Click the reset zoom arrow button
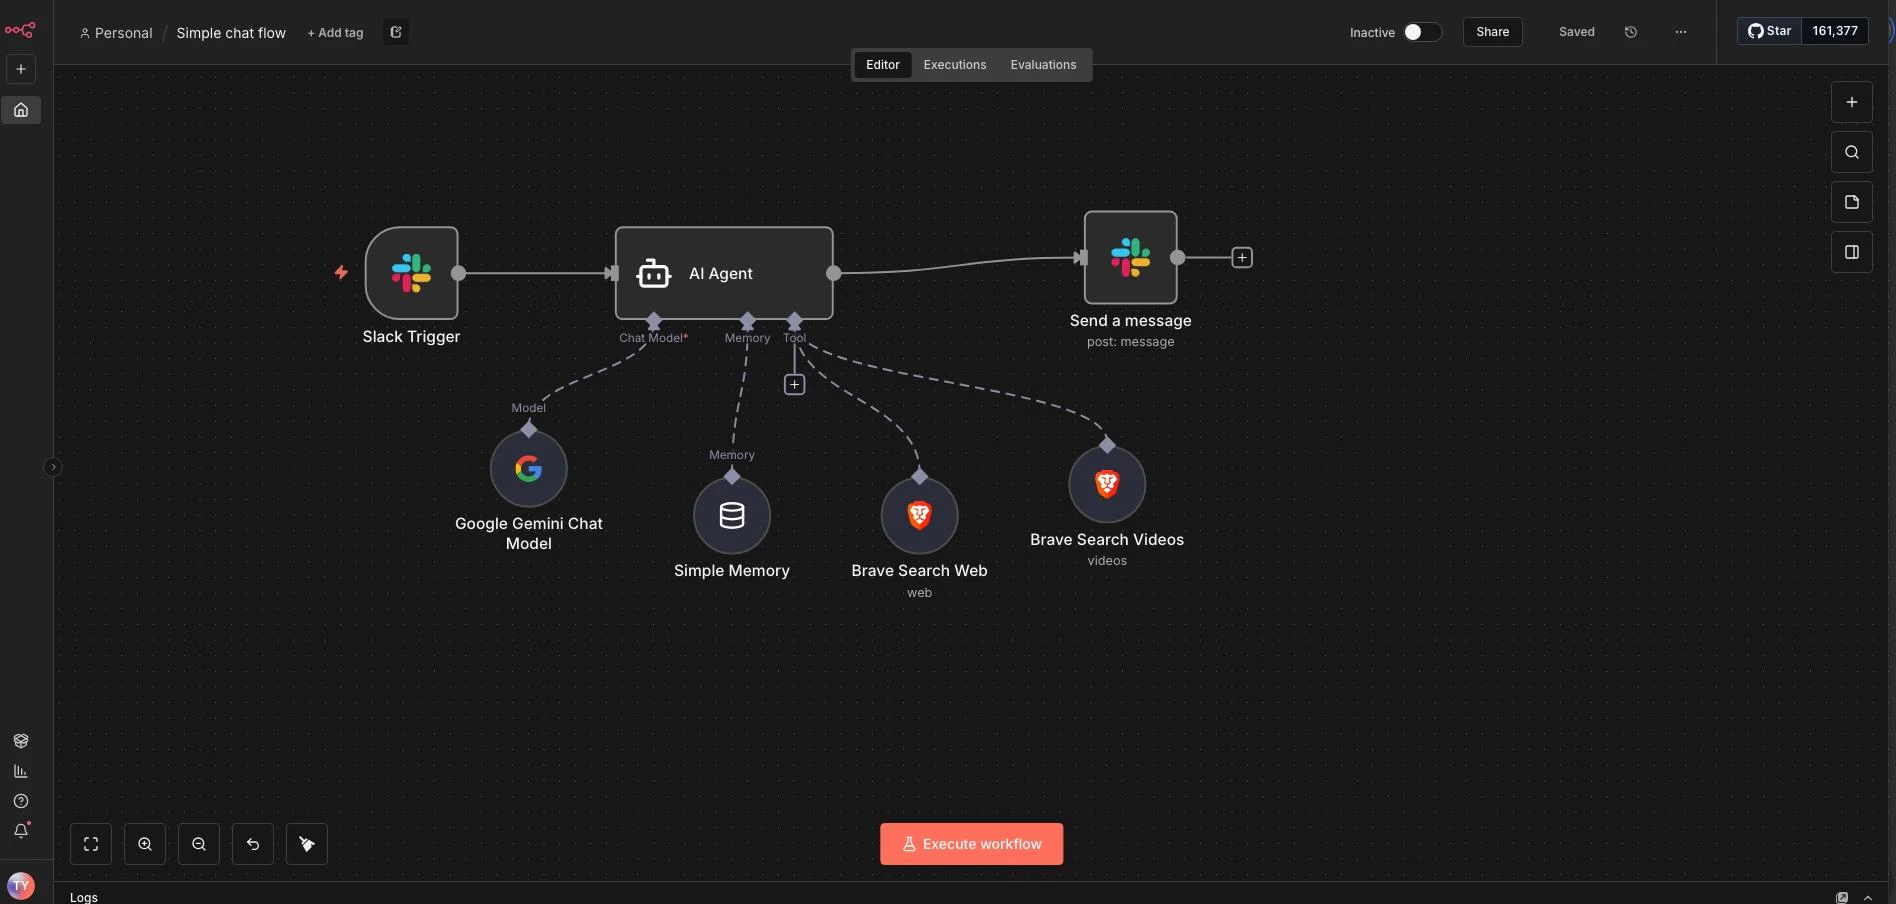 click(x=253, y=844)
